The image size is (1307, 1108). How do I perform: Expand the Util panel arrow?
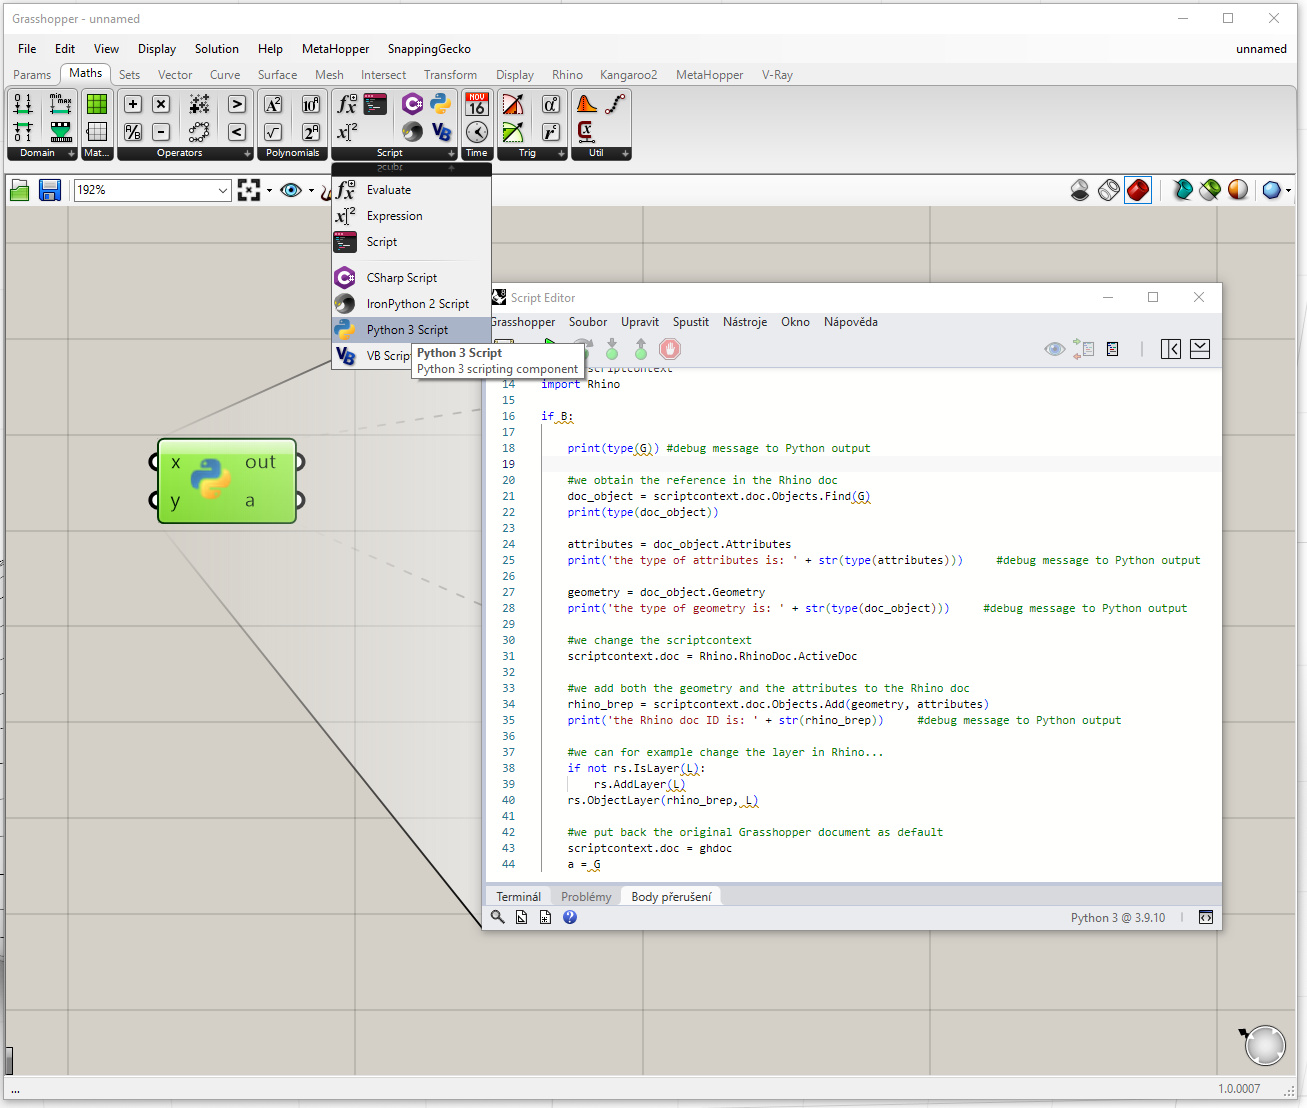[x=625, y=154]
